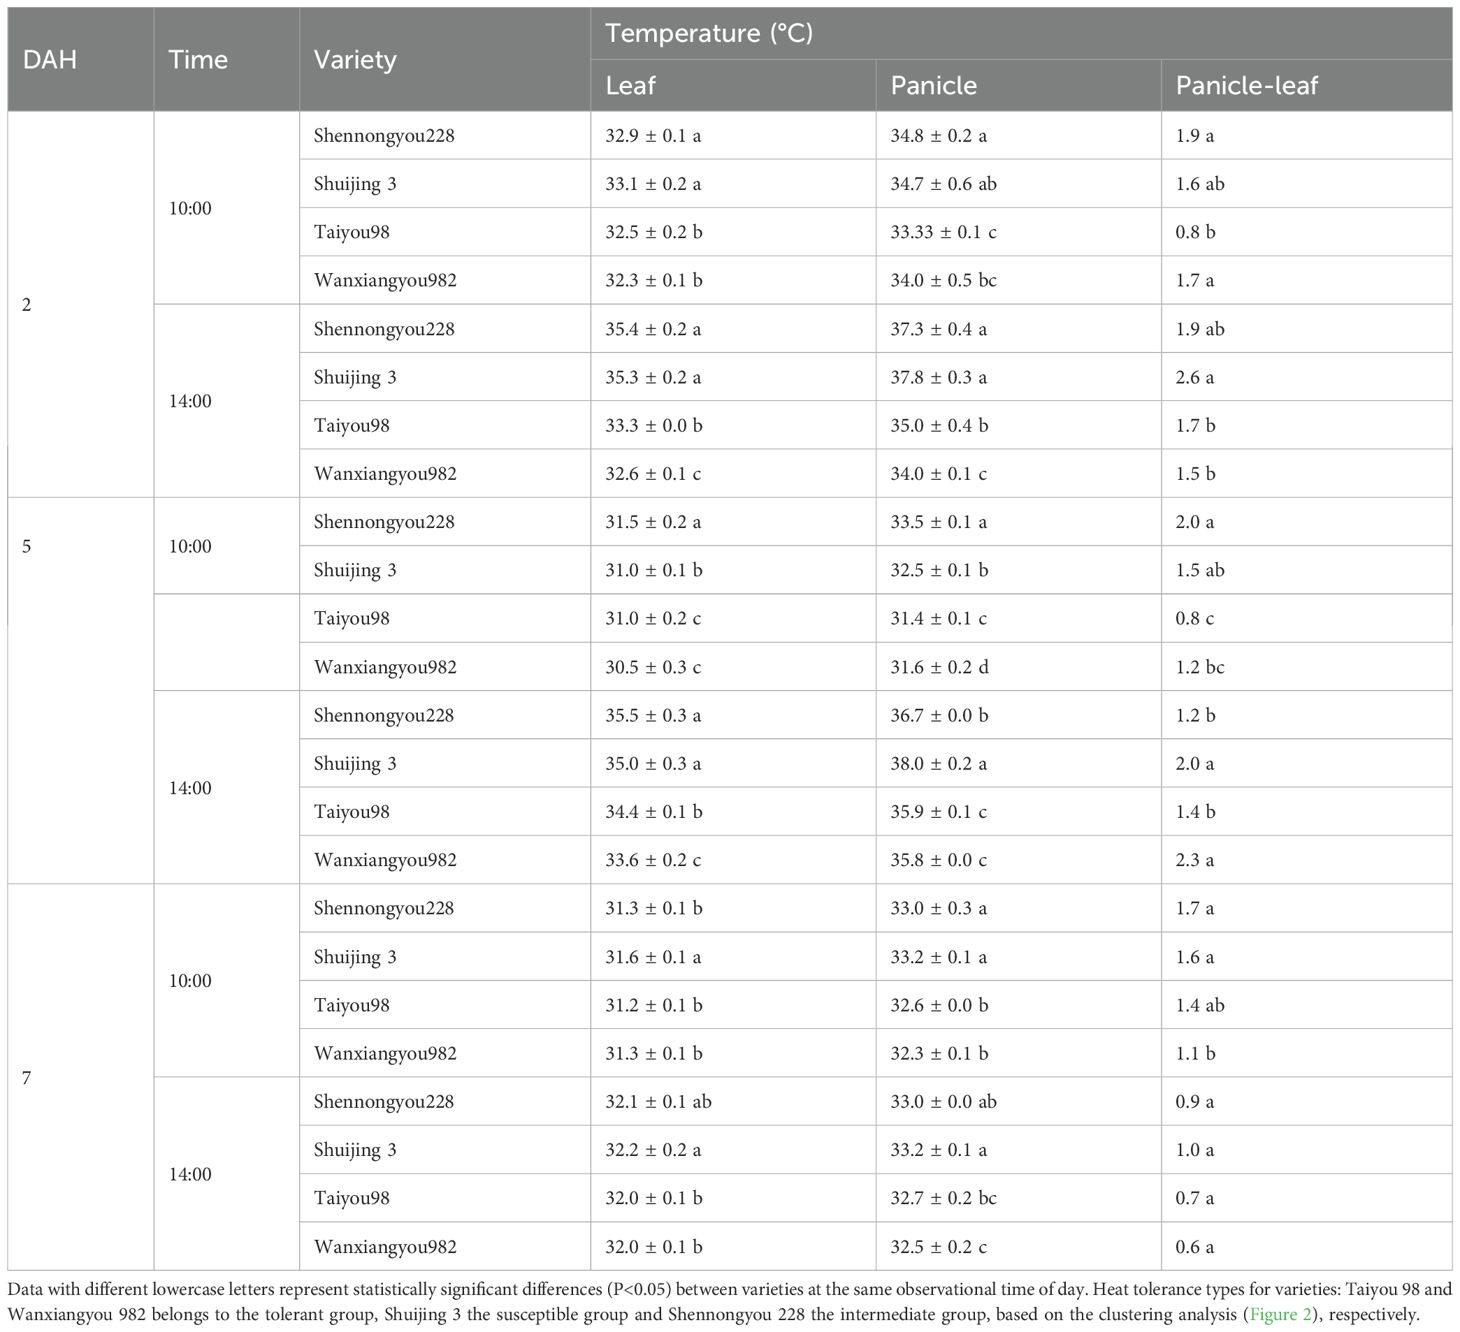Click the DAH column header

(49, 59)
